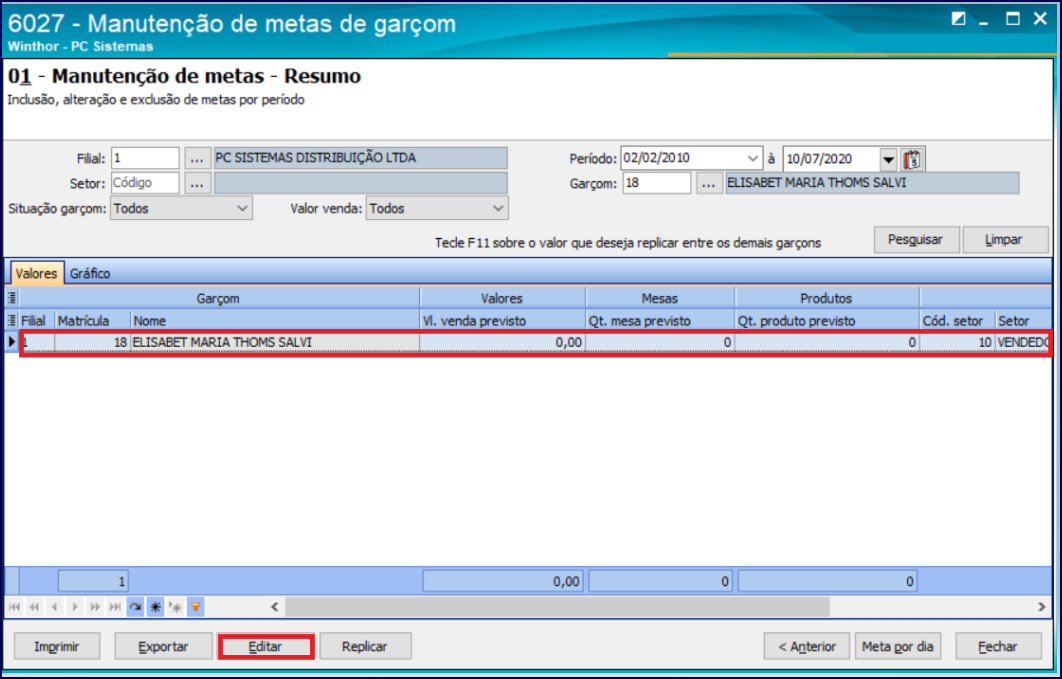This screenshot has height=679, width=1062.
Task: Click the Imprimir button
Action: (x=57, y=647)
